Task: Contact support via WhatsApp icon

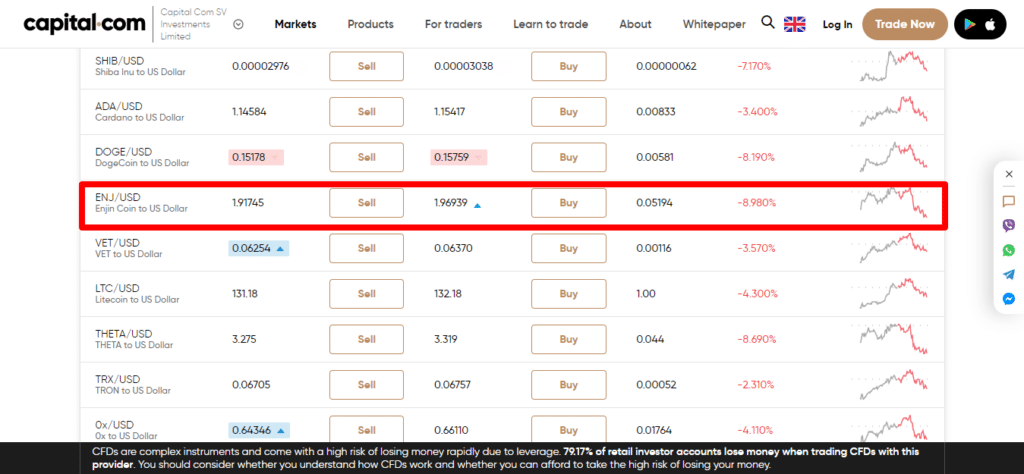Action: pyautogui.click(x=1009, y=250)
